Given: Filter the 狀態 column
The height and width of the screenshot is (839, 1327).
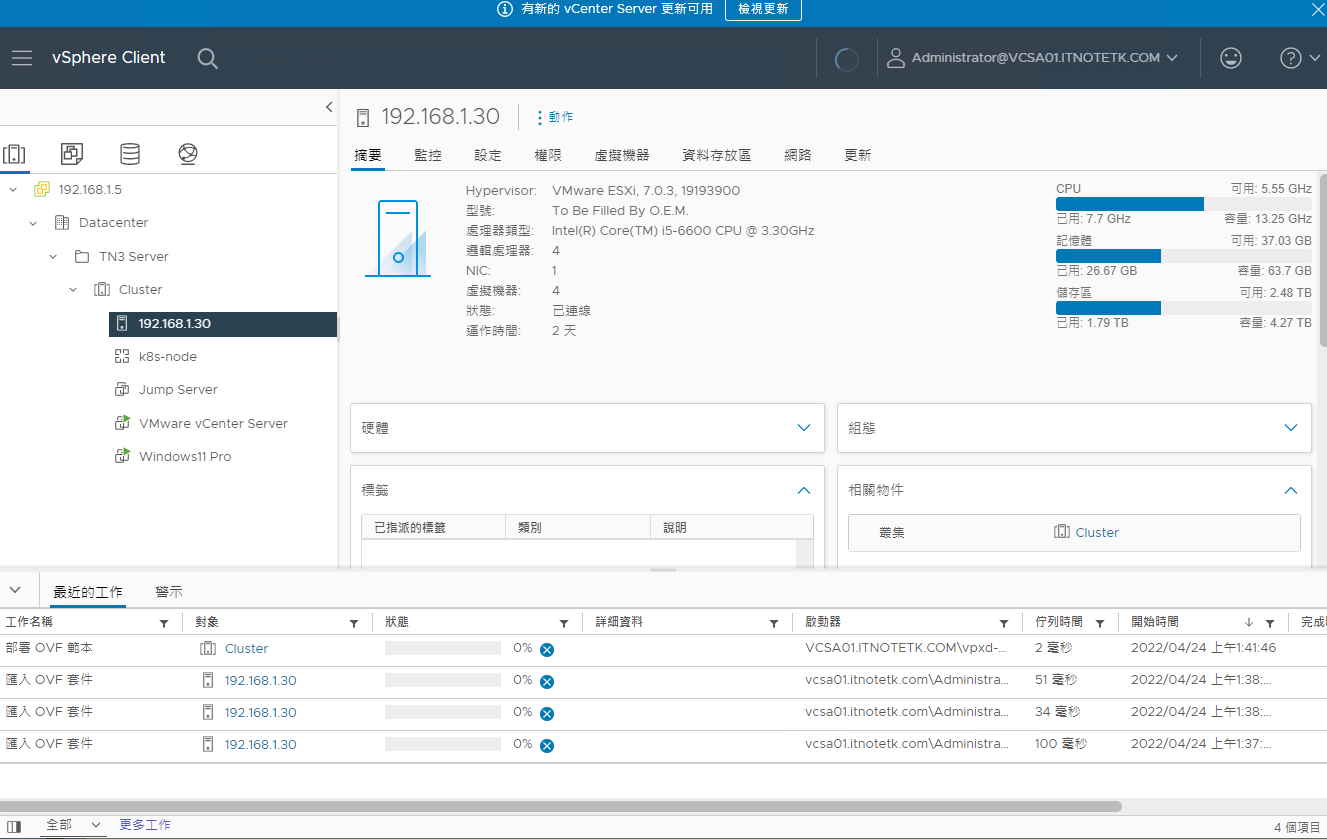Looking at the screenshot, I should click(564, 623).
